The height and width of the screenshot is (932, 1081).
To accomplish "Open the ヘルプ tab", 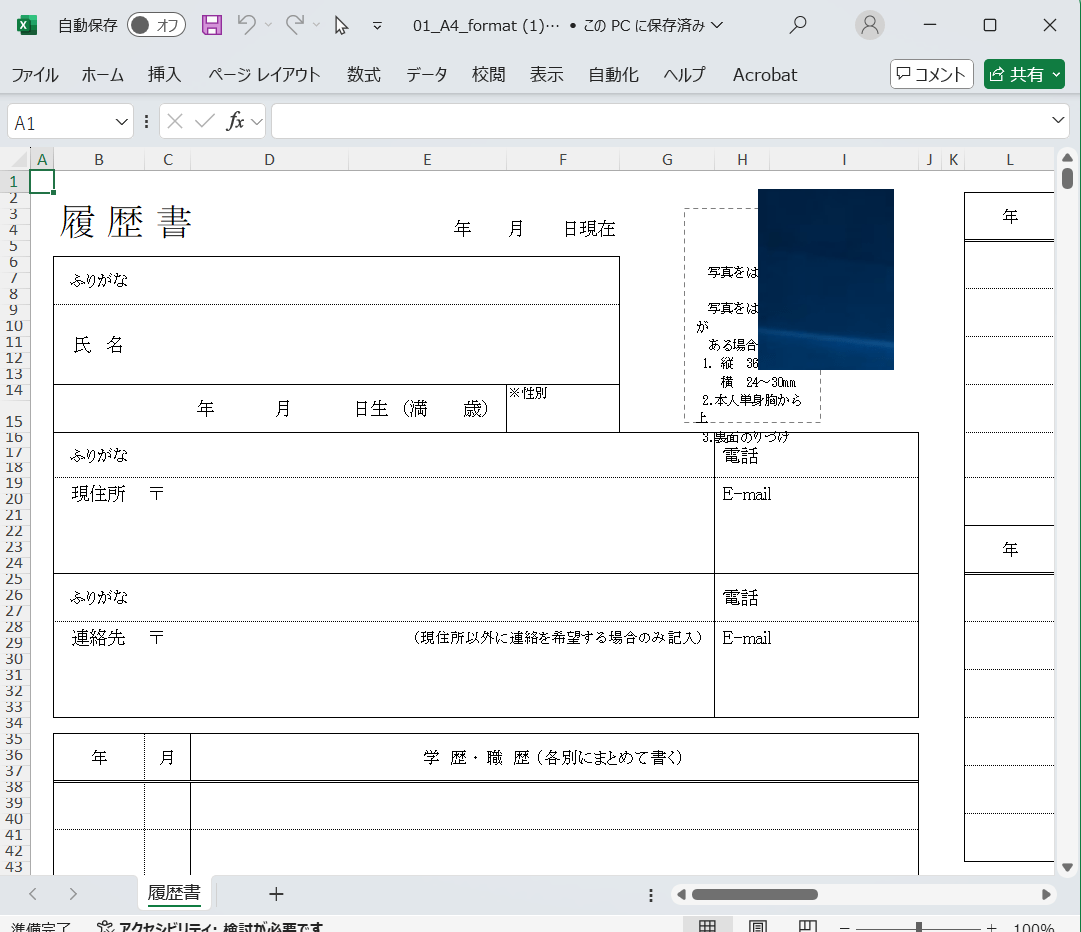I will pyautogui.click(x=685, y=74).
